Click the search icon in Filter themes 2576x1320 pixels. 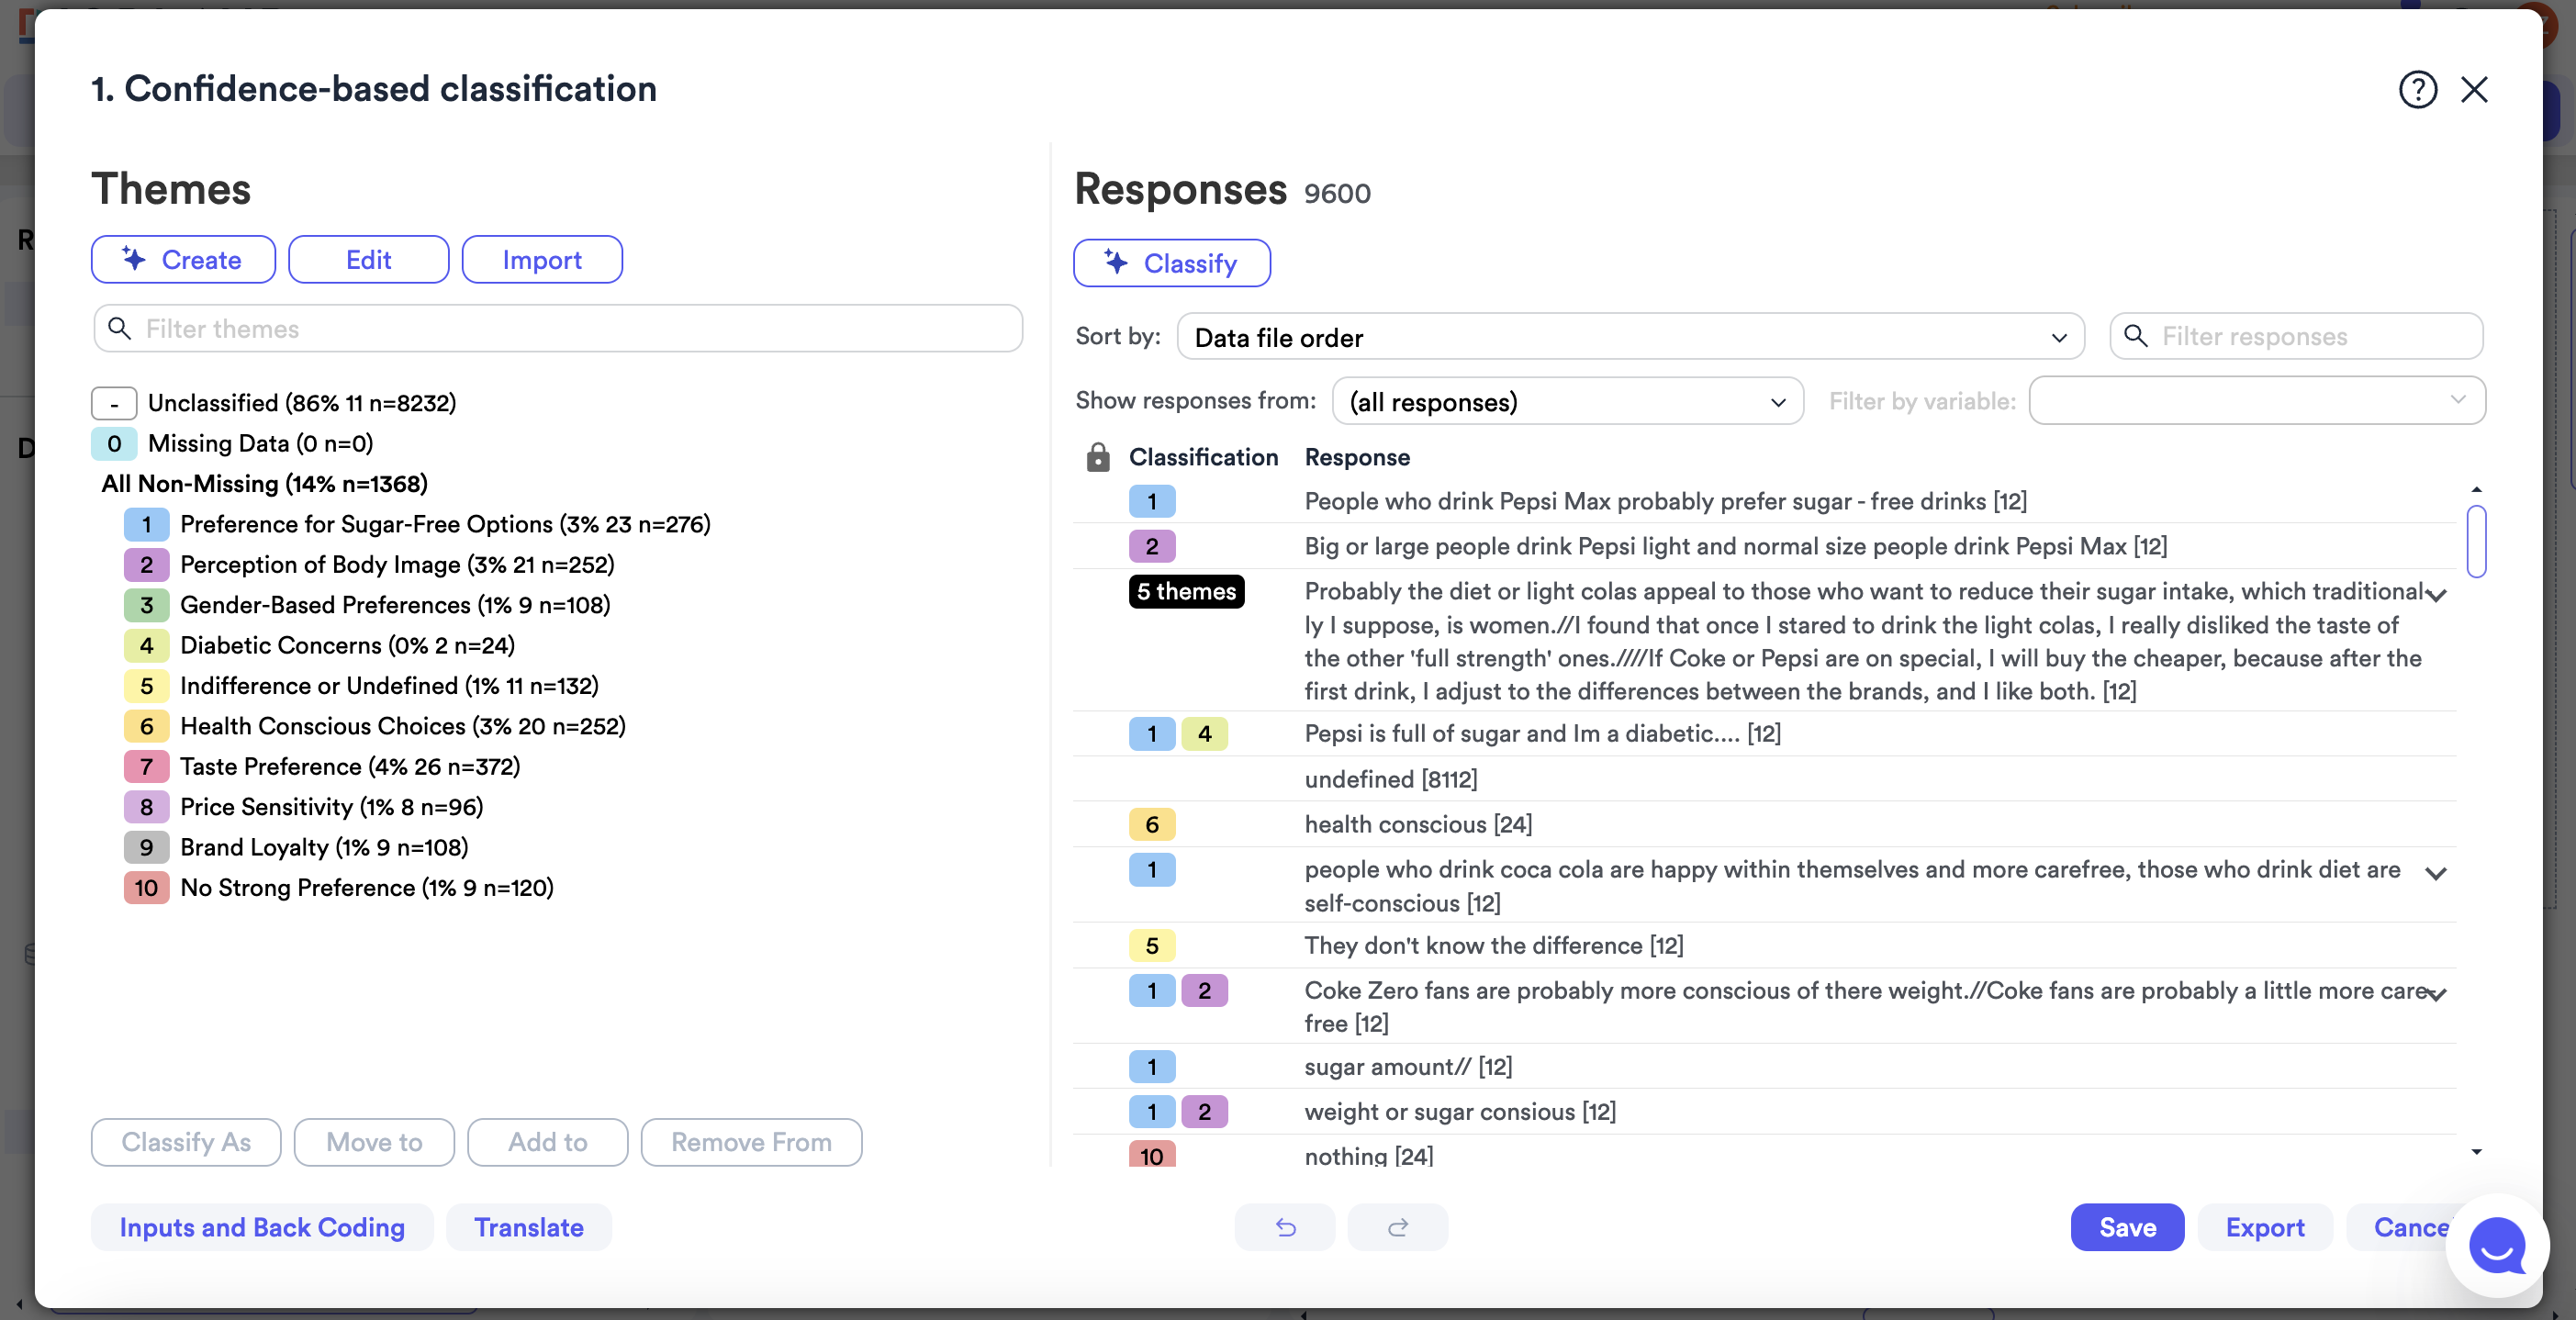pos(120,329)
